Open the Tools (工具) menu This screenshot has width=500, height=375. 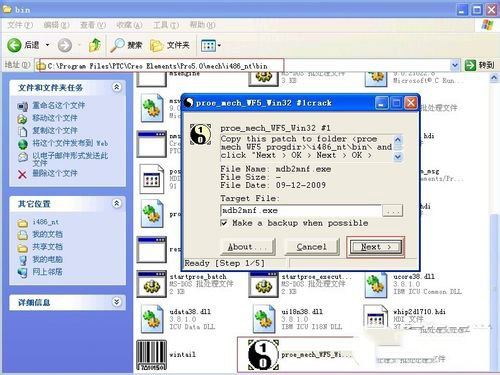(166, 25)
